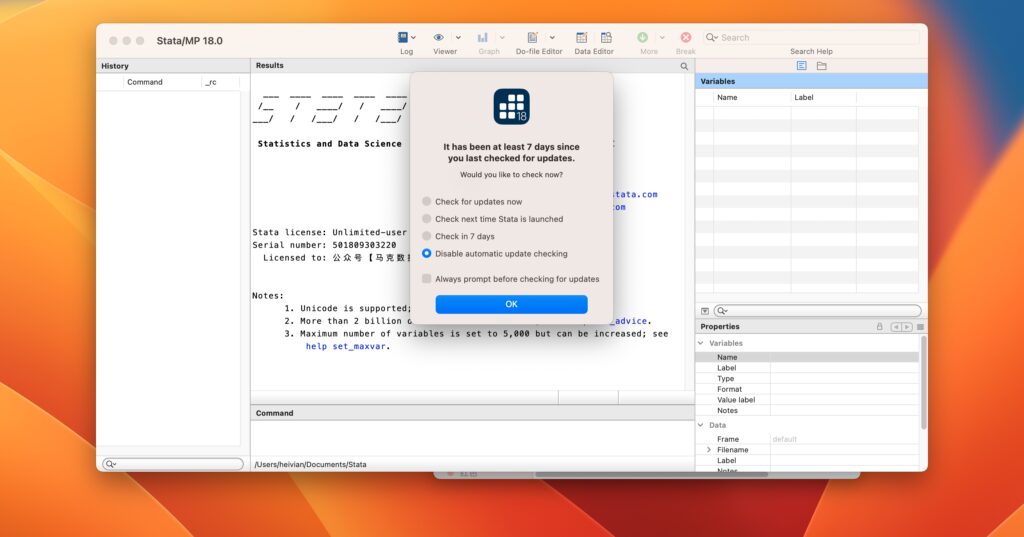Open the Viewer dropdown arrow
Viewport: 1024px width, 537px height.
tap(458, 38)
